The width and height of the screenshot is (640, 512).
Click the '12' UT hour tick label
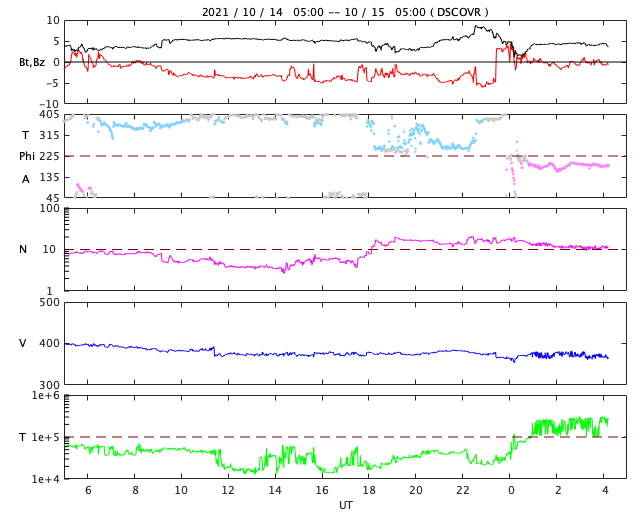tap(228, 490)
